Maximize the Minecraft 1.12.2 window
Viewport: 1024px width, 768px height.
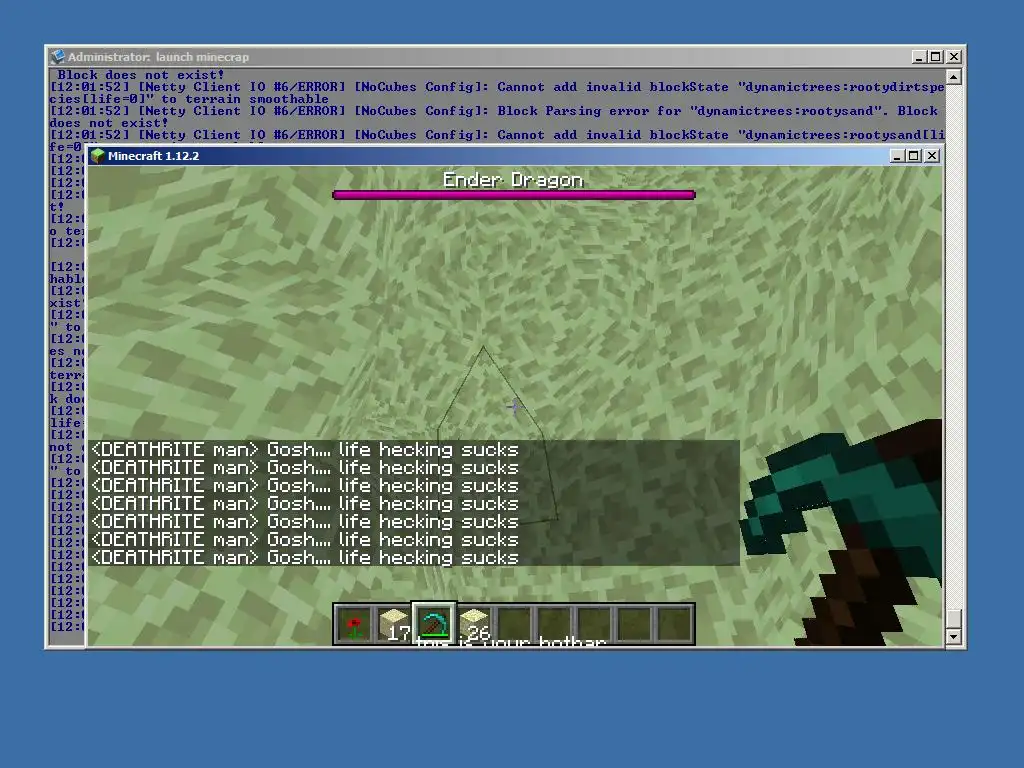click(914, 155)
